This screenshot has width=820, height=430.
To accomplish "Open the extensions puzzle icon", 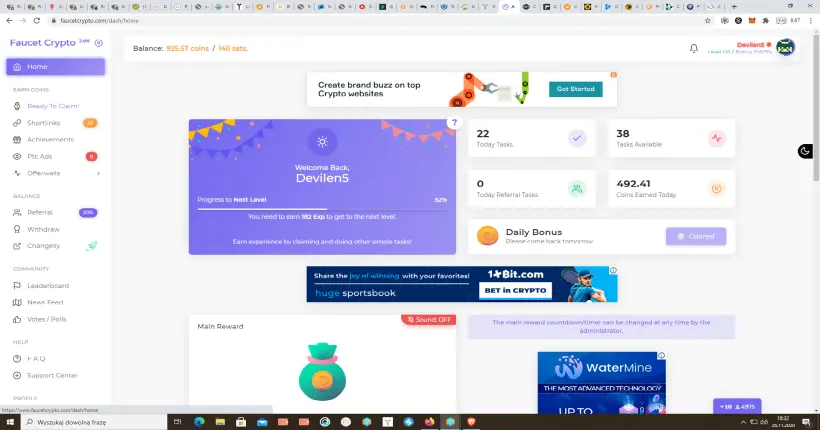I will pyautogui.click(x=766, y=20).
